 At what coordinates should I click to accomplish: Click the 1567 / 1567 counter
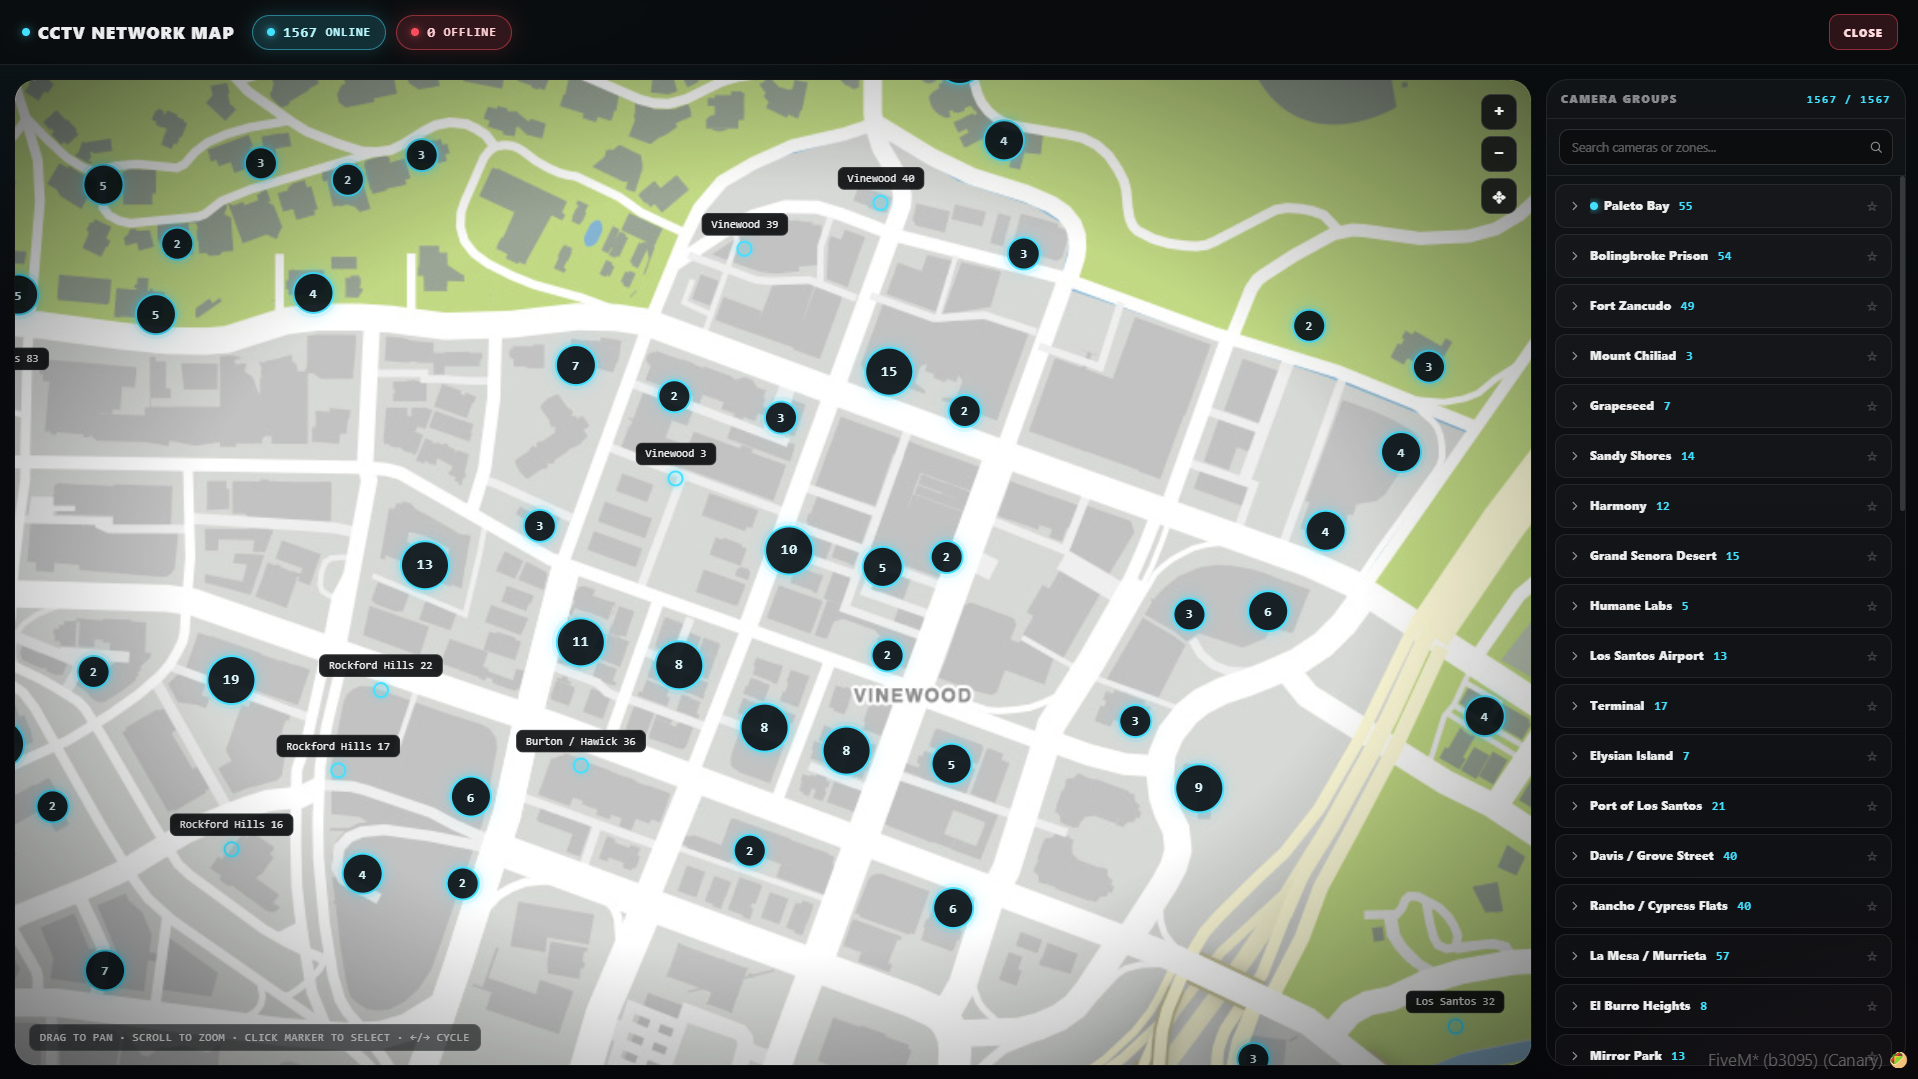tap(1847, 100)
